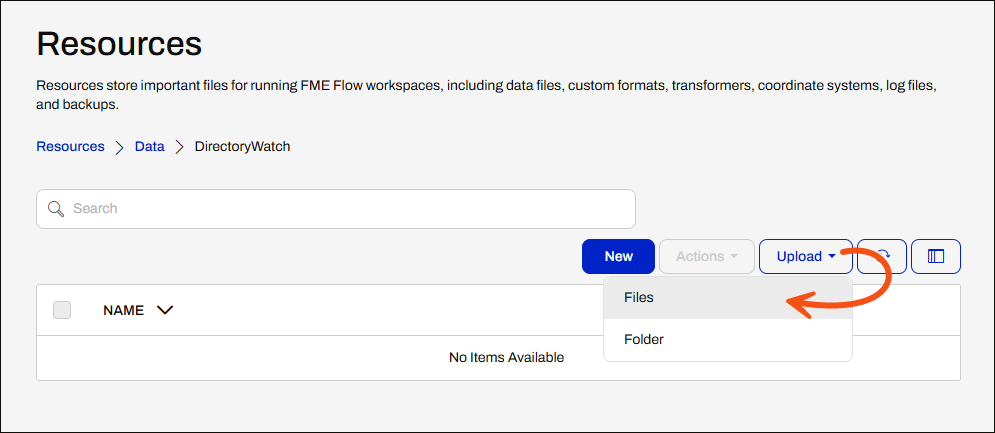Tick the select-all checkbox in table header
Screen dimensions: 995x433
point(62,310)
